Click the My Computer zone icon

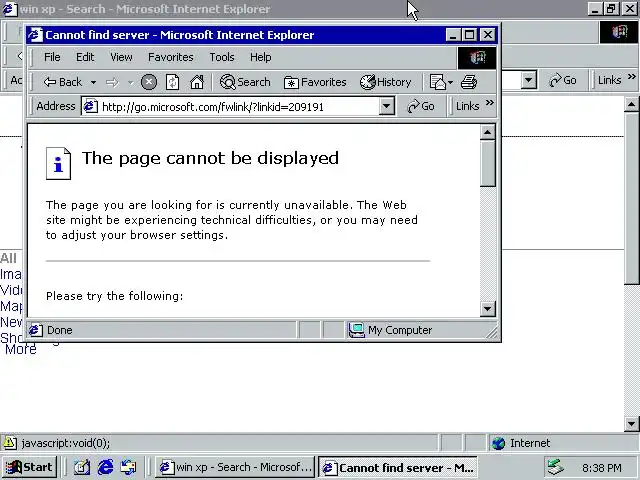coord(356,330)
